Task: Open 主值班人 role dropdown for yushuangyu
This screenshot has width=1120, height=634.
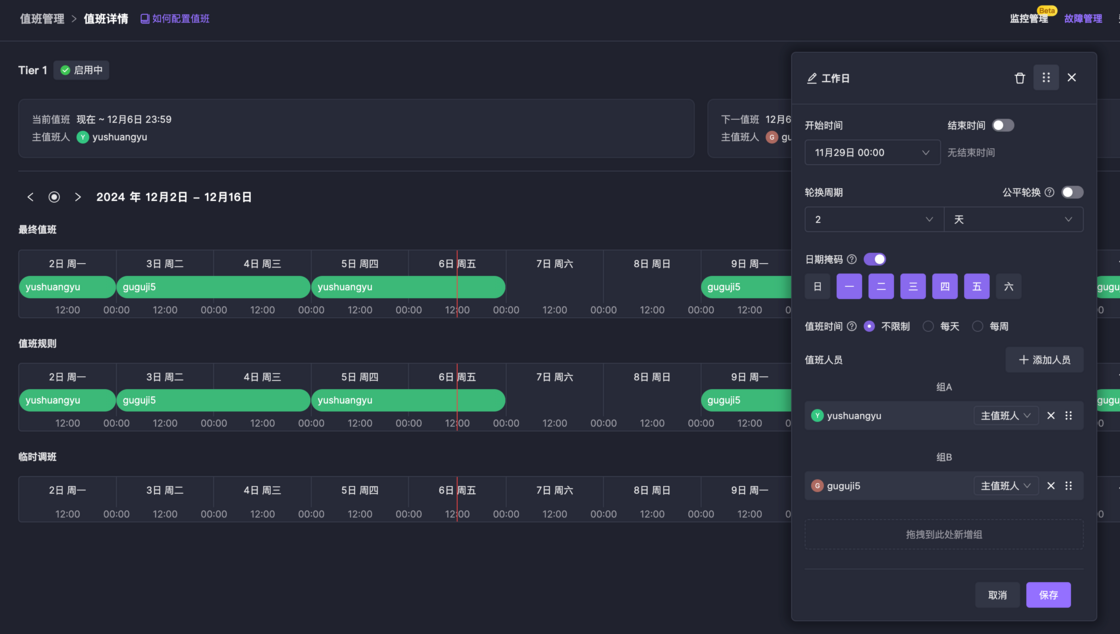Action: click(1005, 416)
